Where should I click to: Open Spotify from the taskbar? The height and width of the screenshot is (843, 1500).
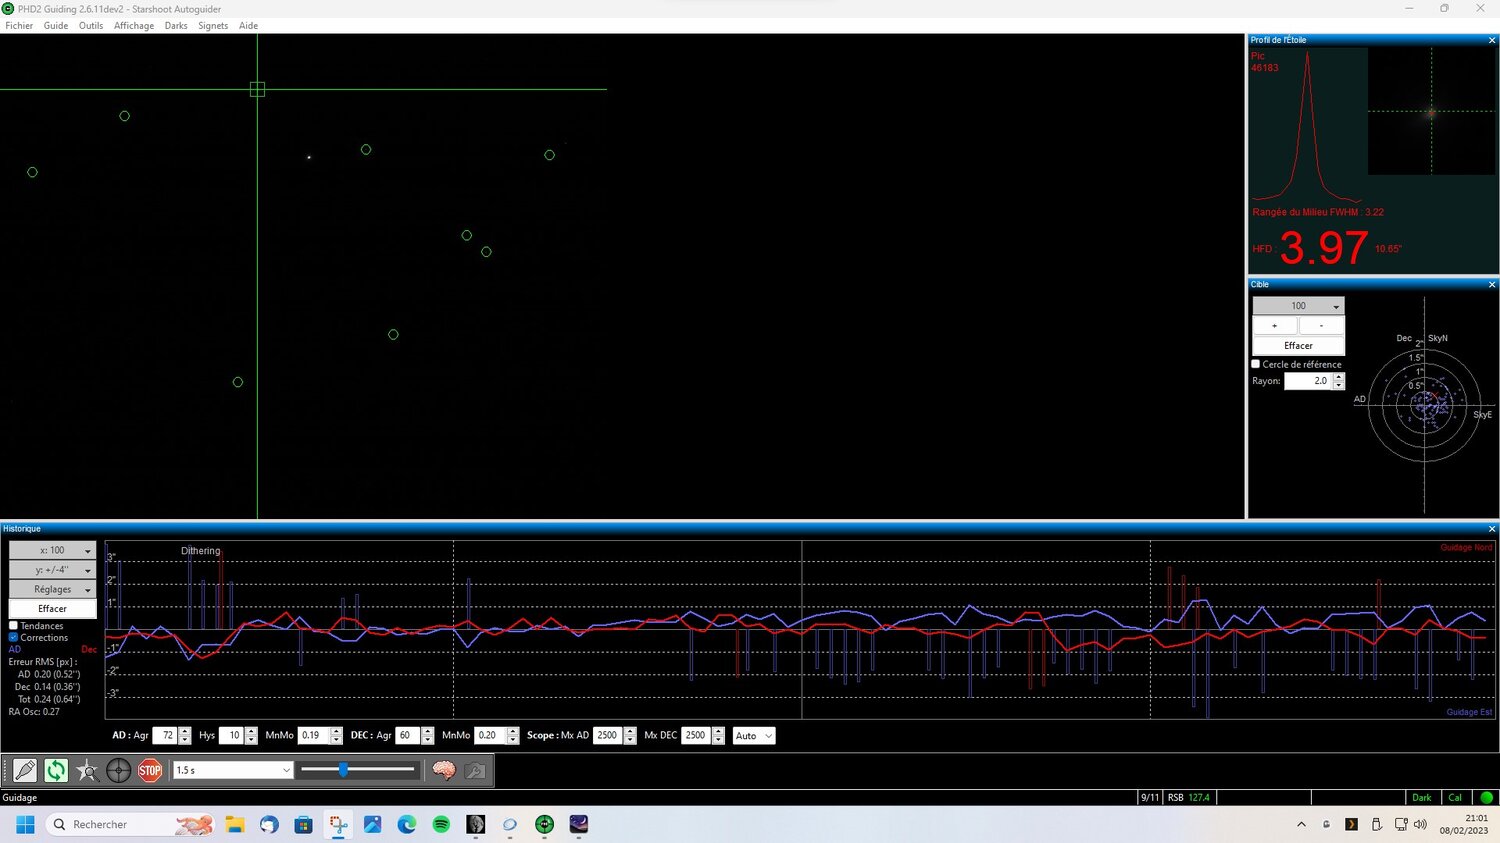pos(441,824)
